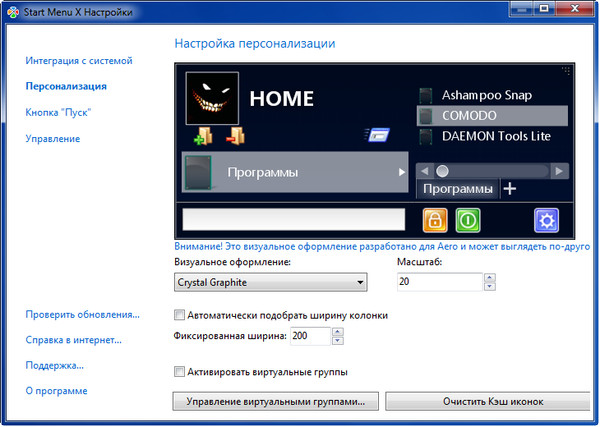Open the blue settings gear icon
The height and width of the screenshot is (427, 600).
546,220
